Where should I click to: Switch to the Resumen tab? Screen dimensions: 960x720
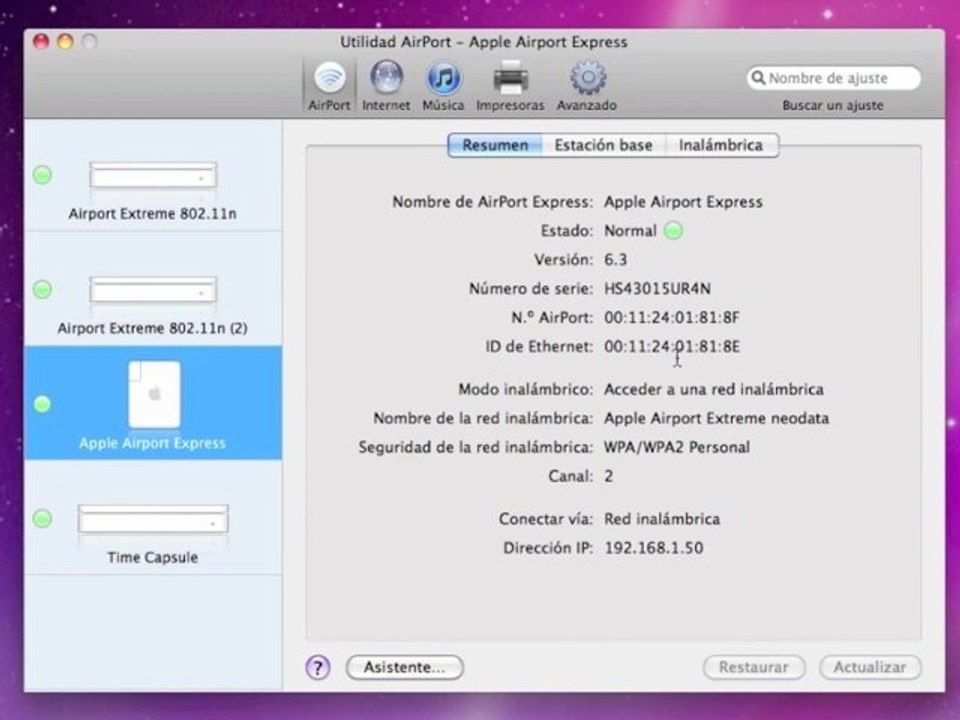pyautogui.click(x=495, y=145)
